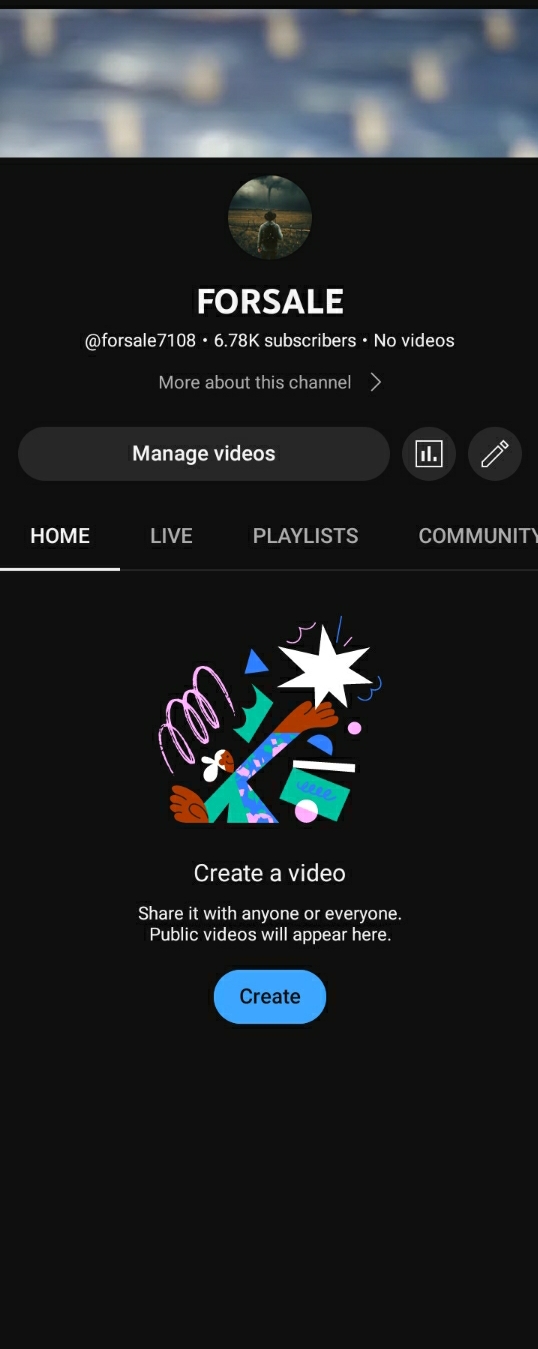Open the COMMUNITY tab

pyautogui.click(x=478, y=536)
